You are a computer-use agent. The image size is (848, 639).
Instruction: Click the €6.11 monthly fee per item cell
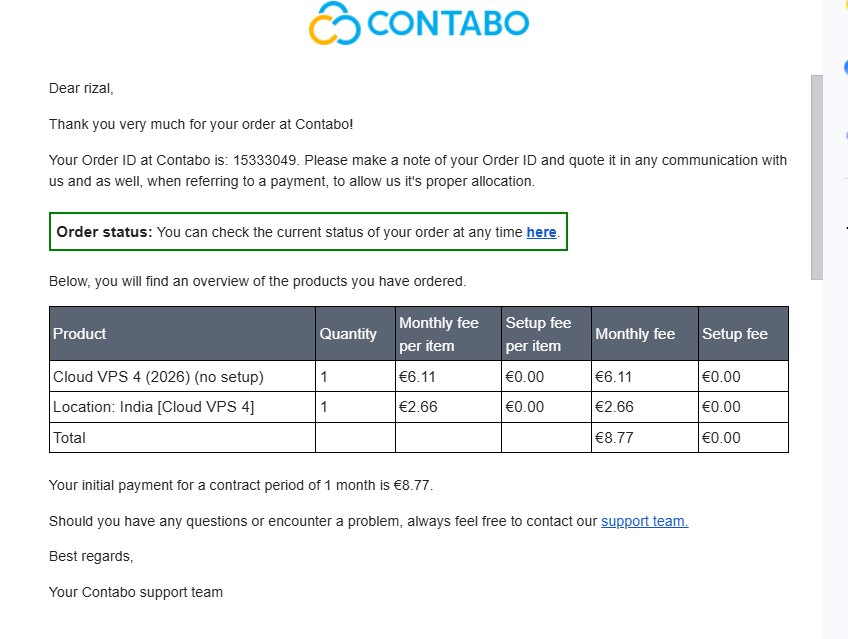(448, 376)
